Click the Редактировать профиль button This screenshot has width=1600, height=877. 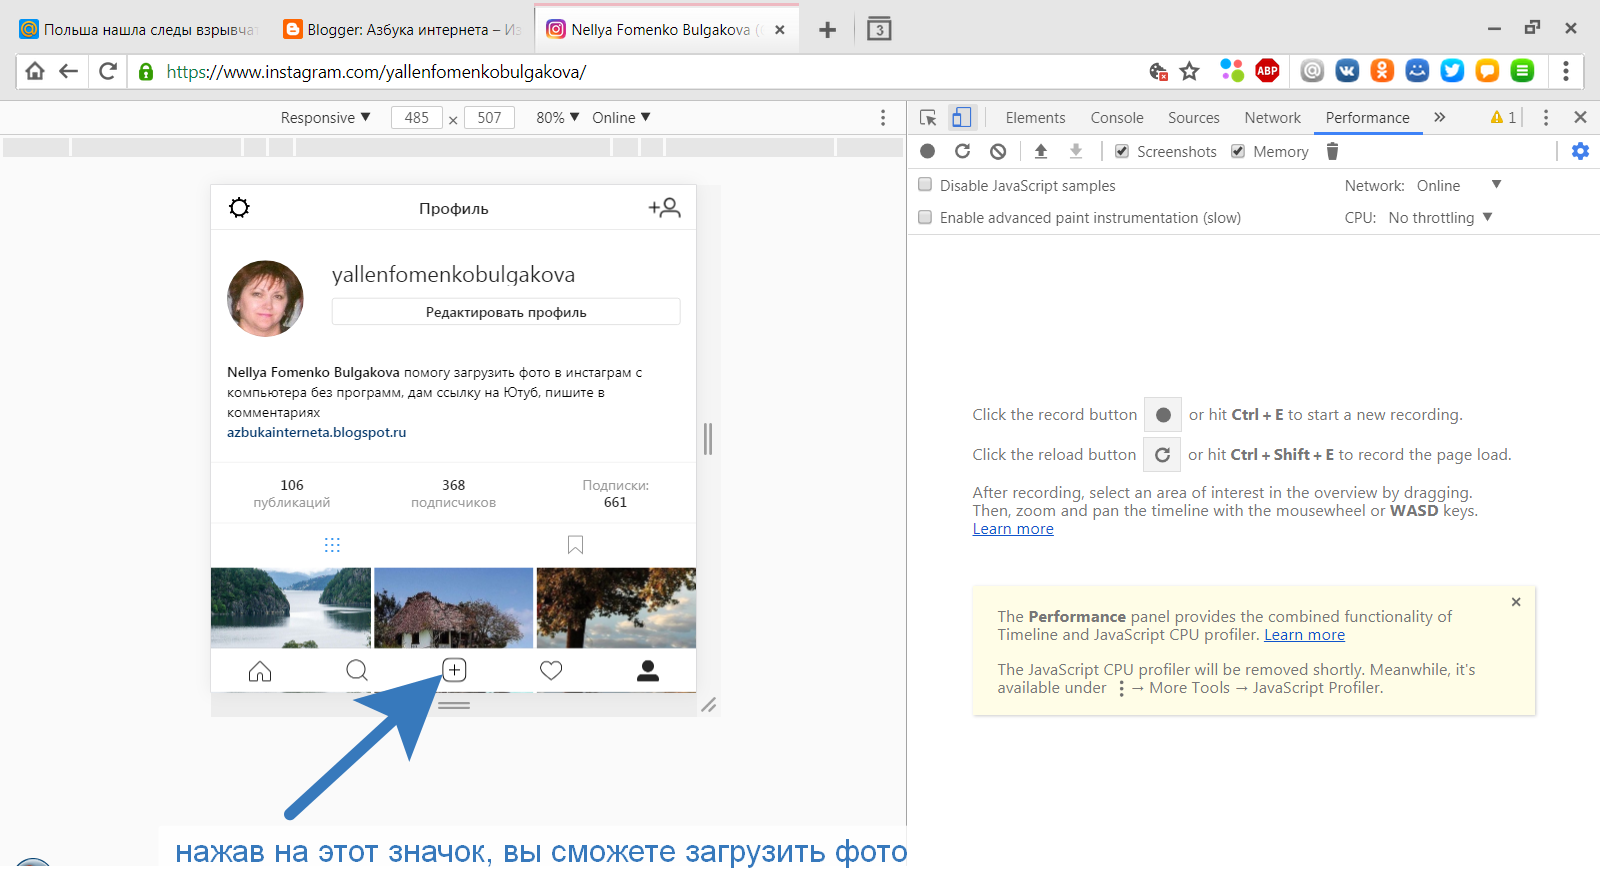point(506,312)
